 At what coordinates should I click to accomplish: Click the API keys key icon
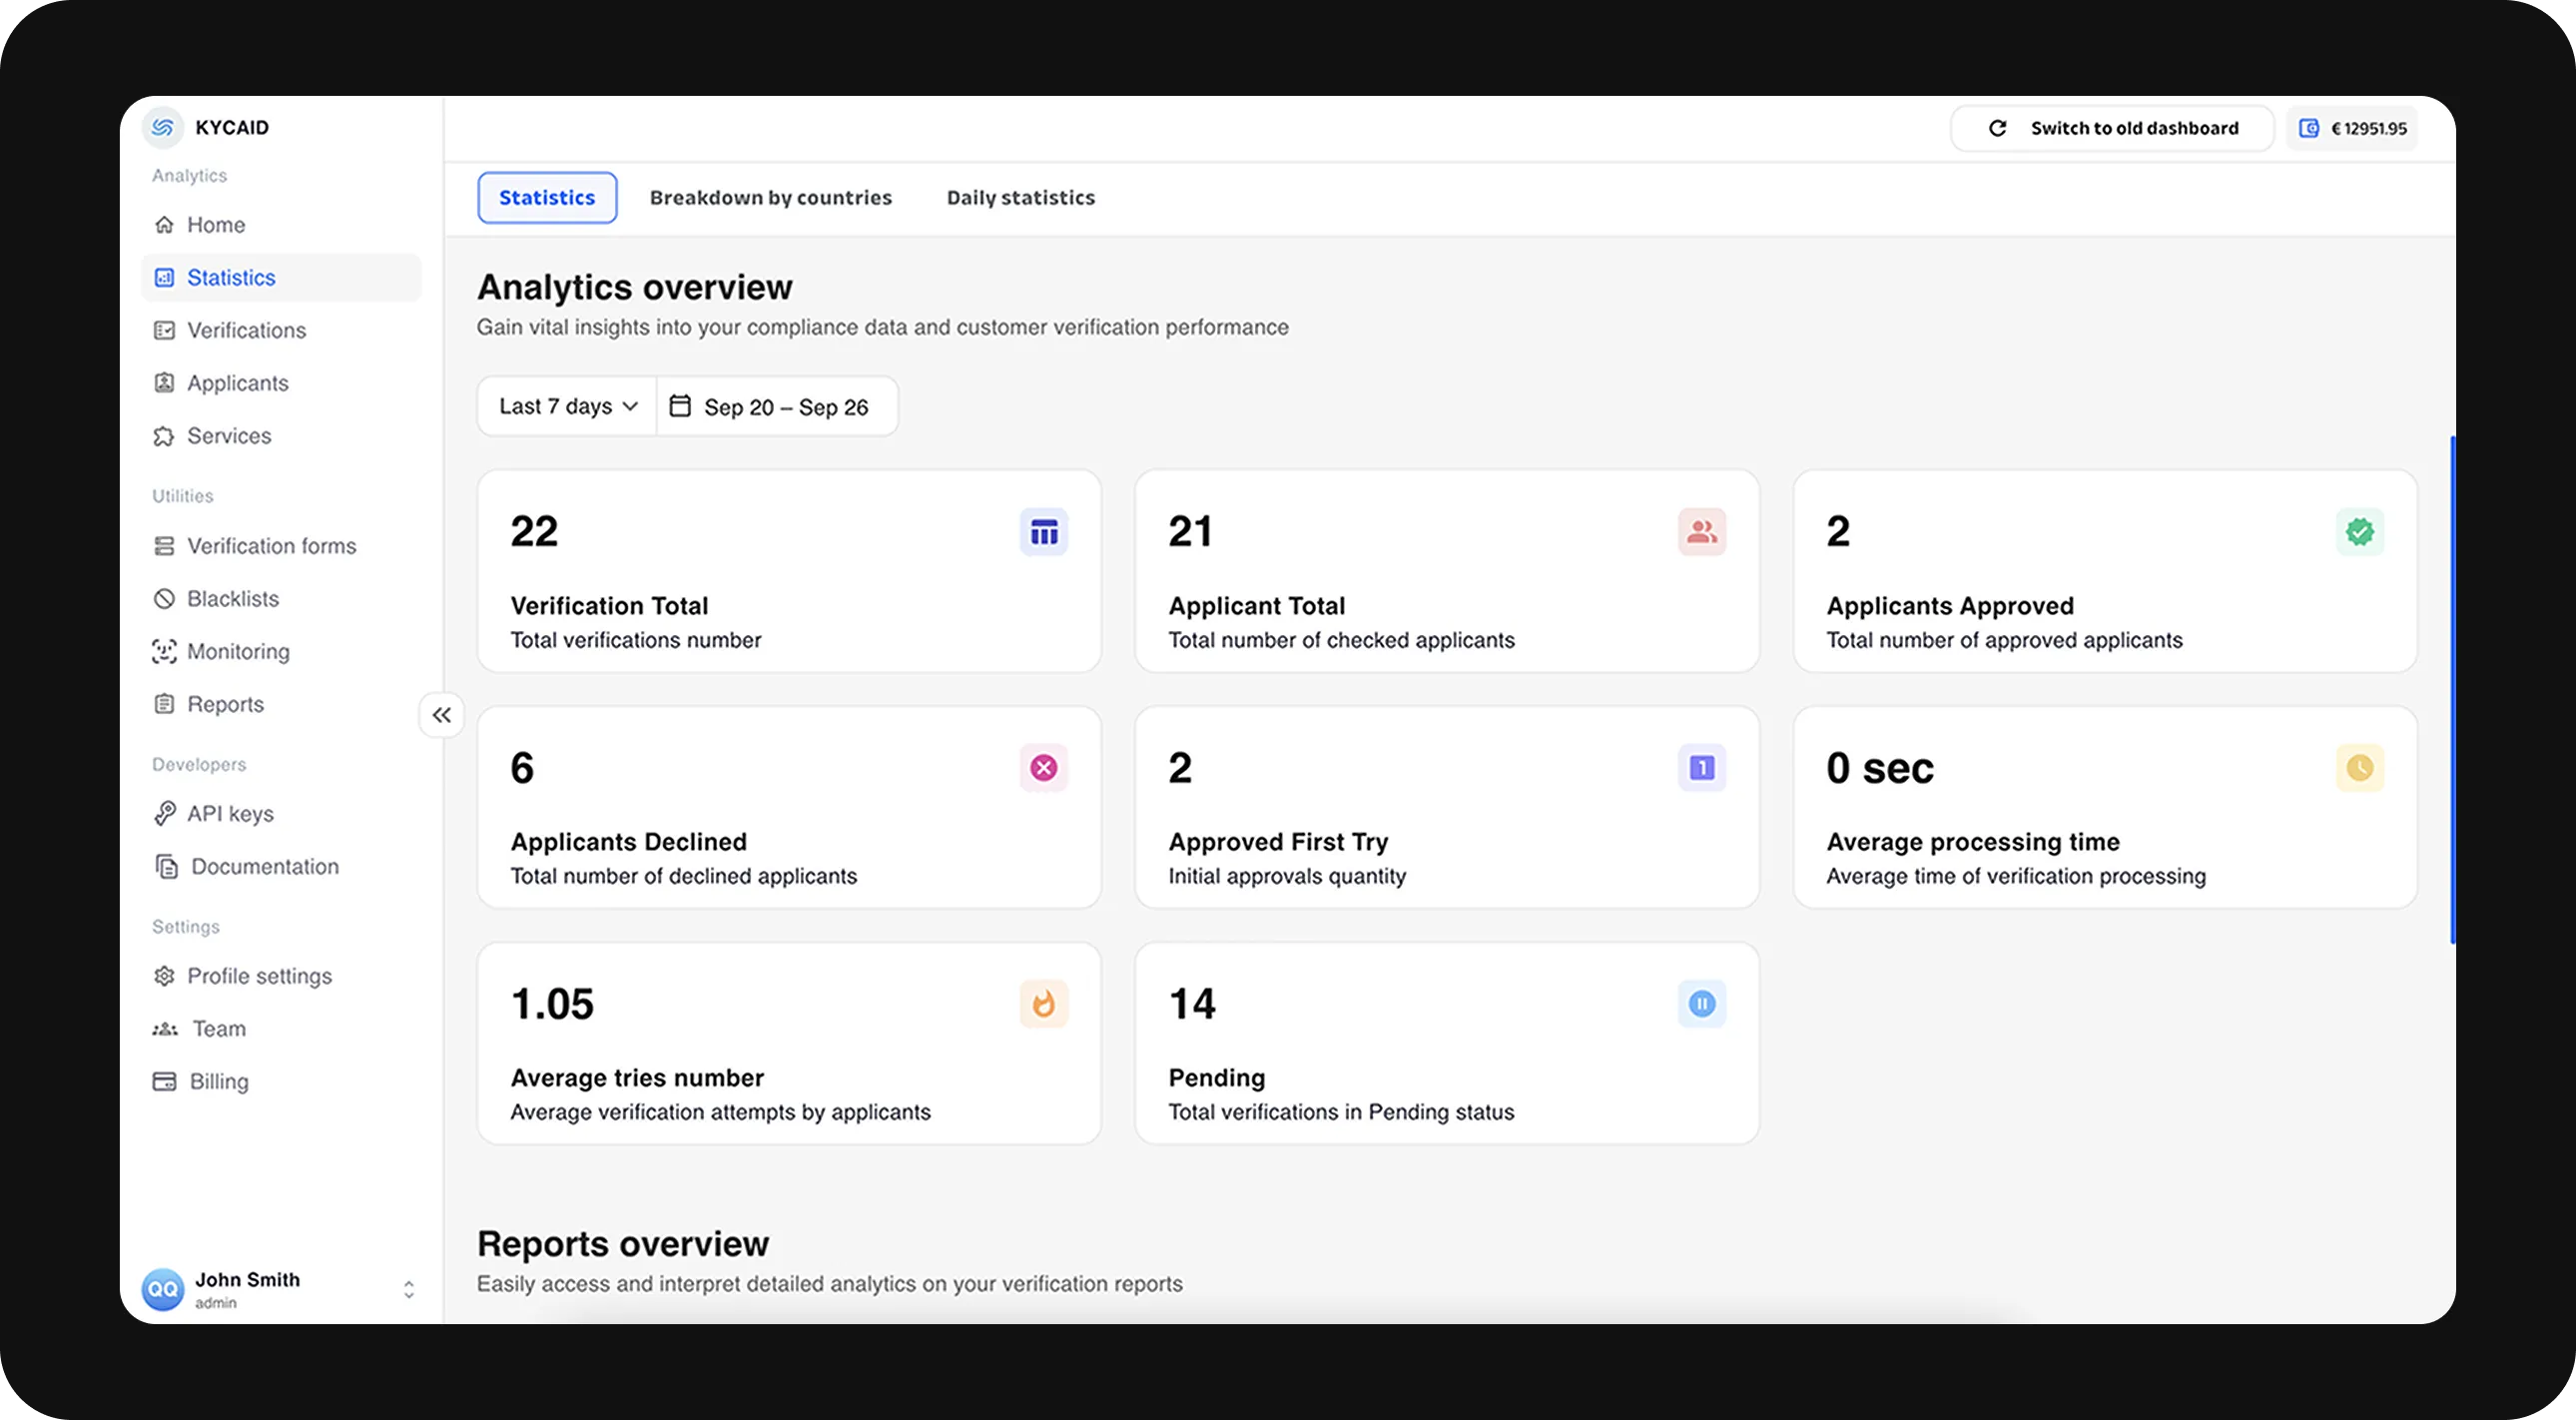pos(165,814)
